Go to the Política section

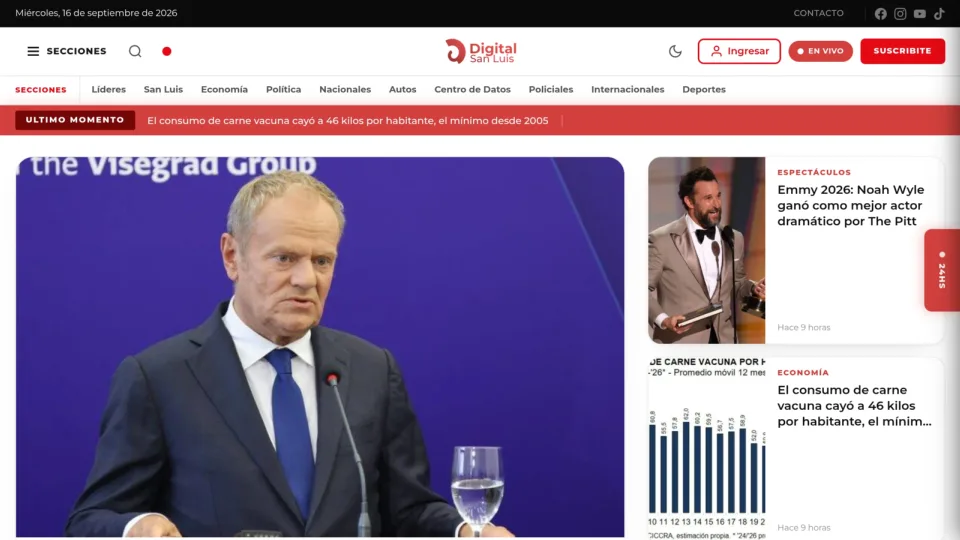point(283,89)
